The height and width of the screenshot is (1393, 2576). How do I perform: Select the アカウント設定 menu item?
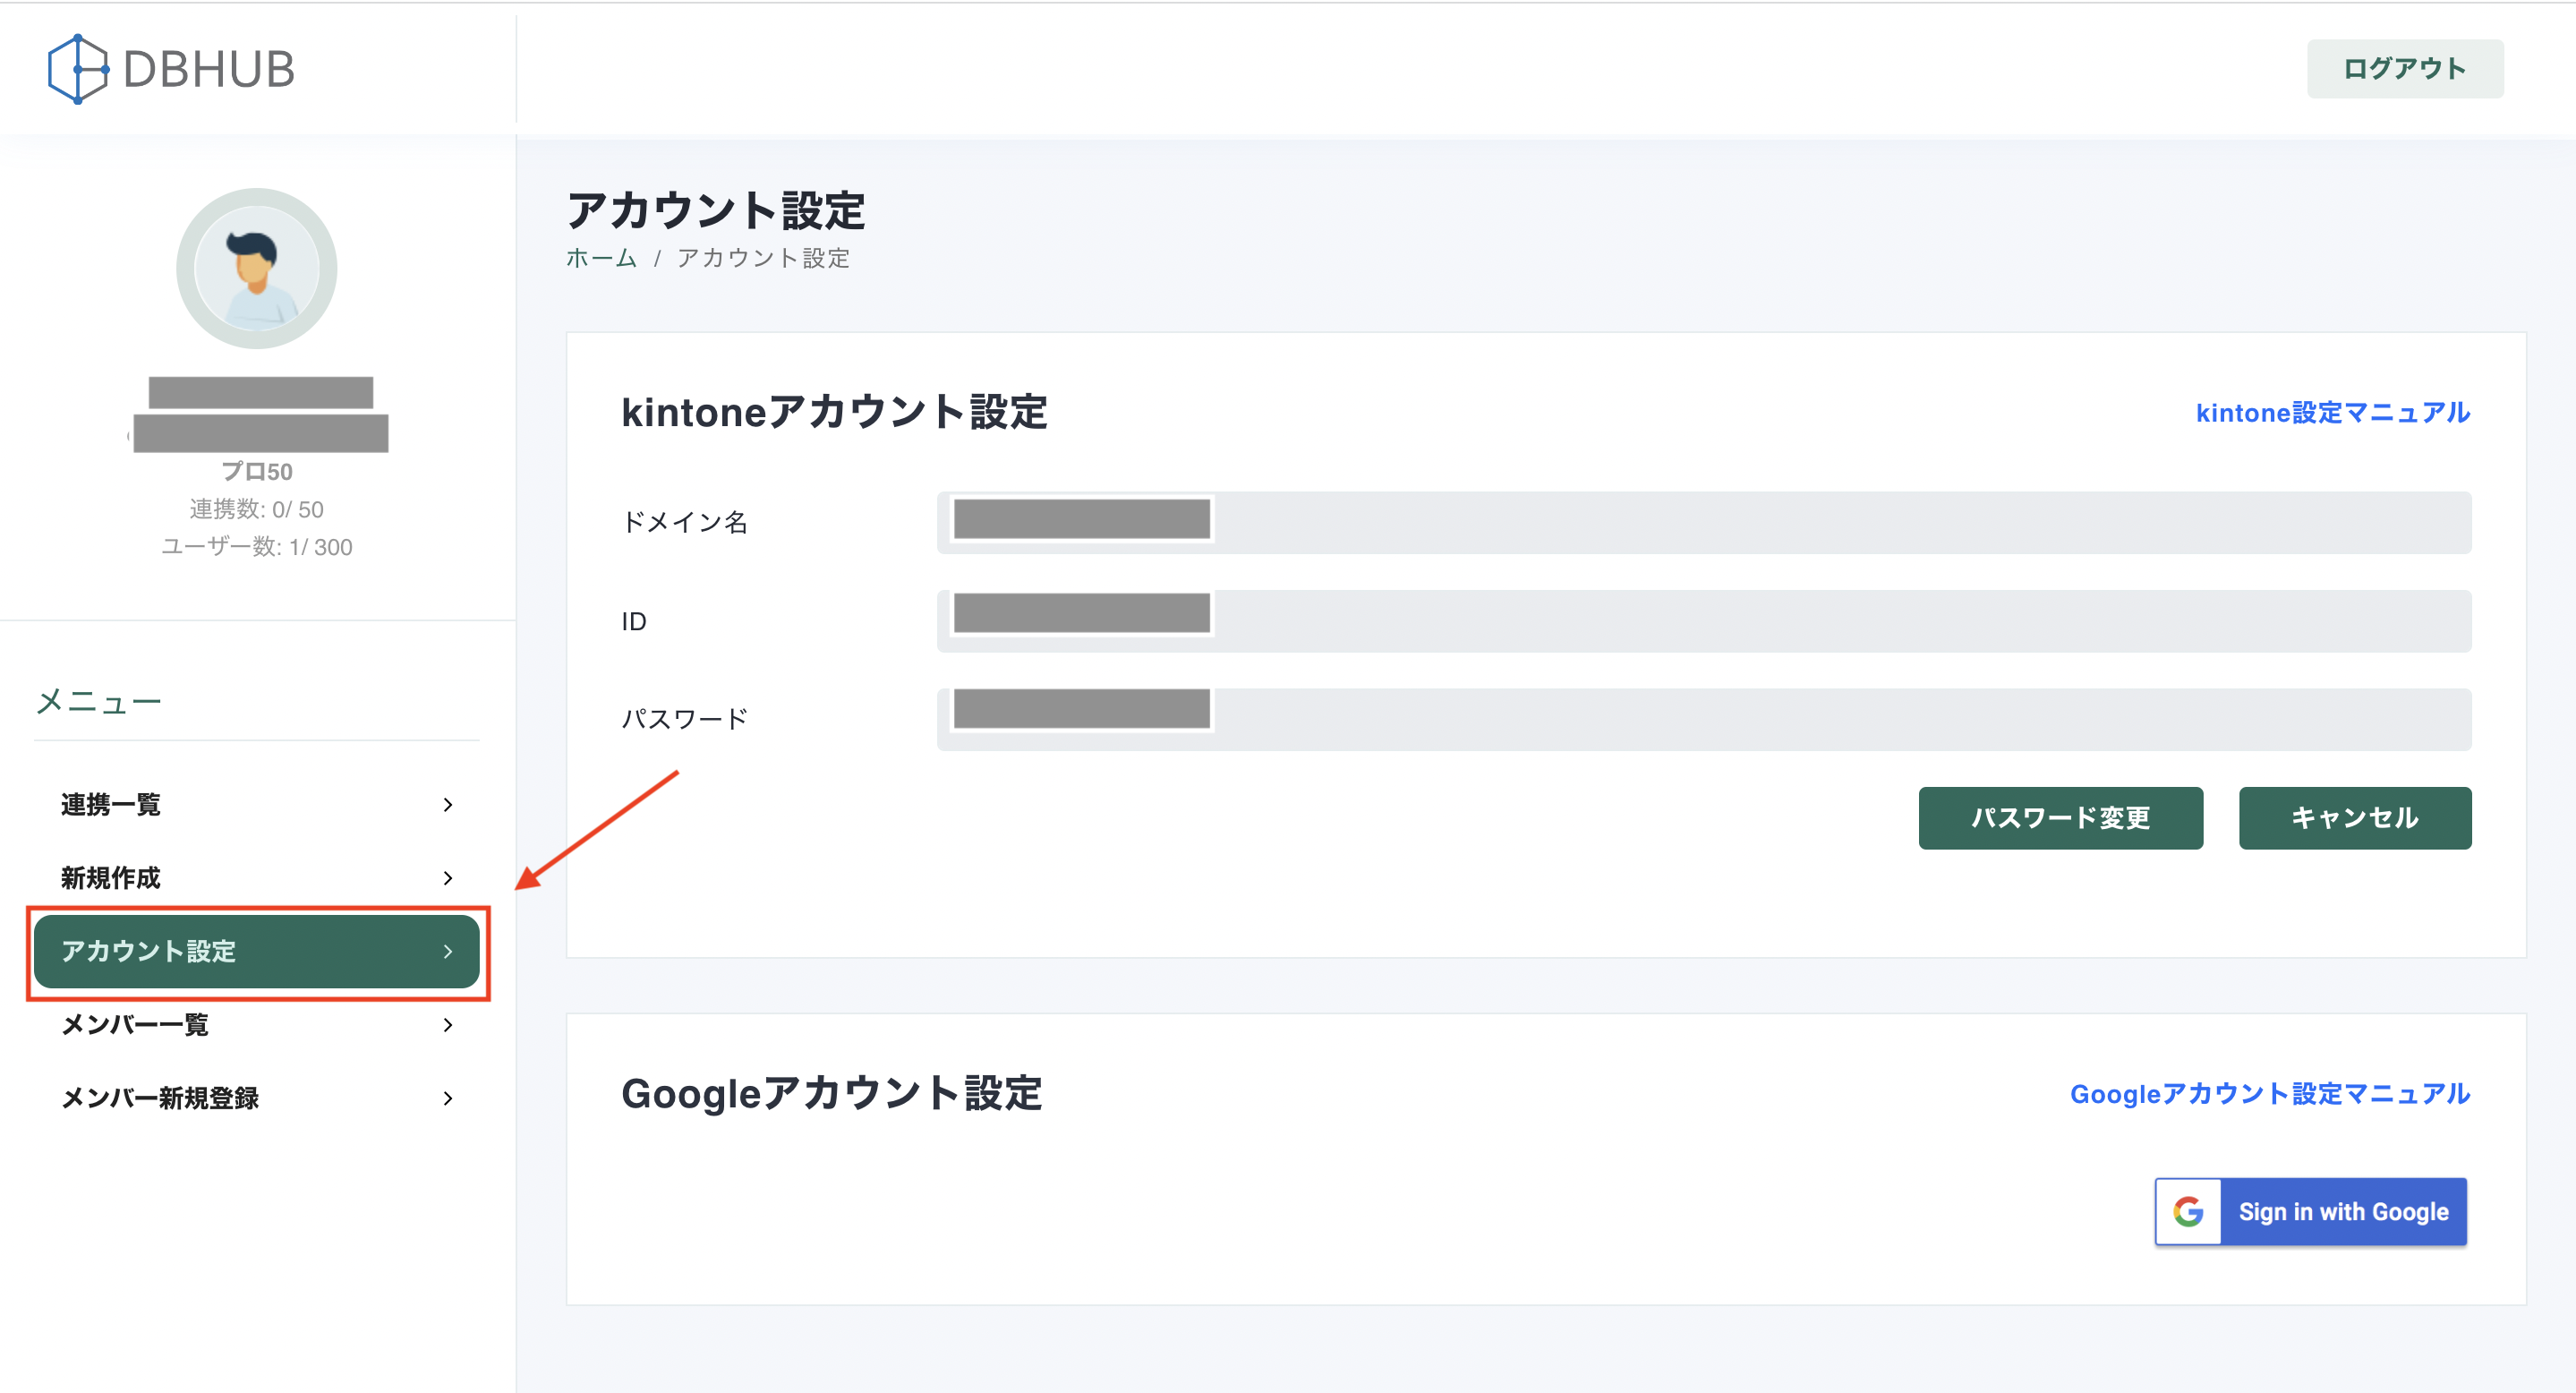pyautogui.click(x=150, y=951)
